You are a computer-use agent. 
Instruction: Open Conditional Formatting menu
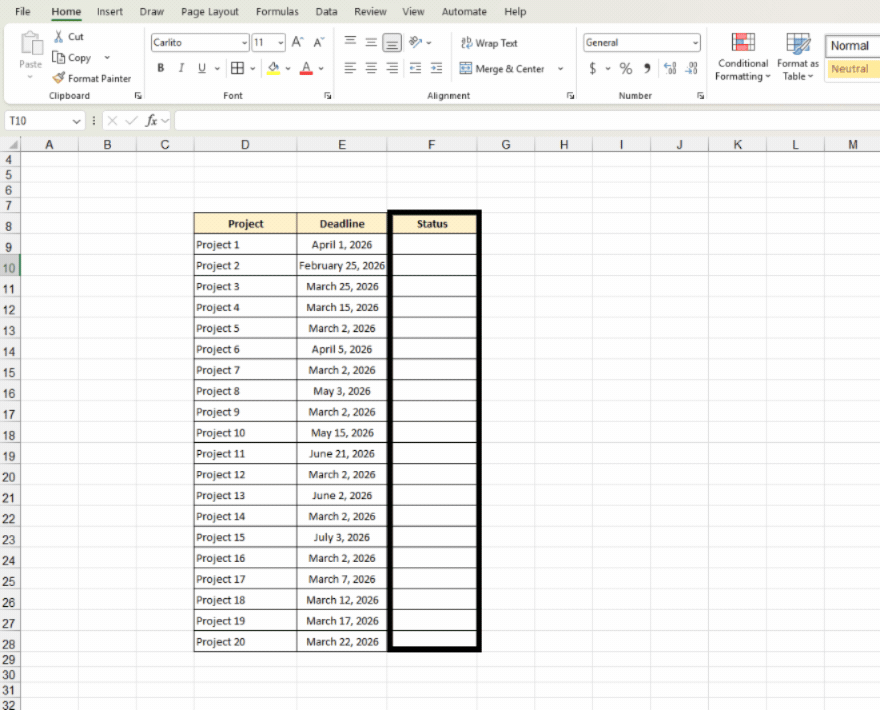pos(742,57)
